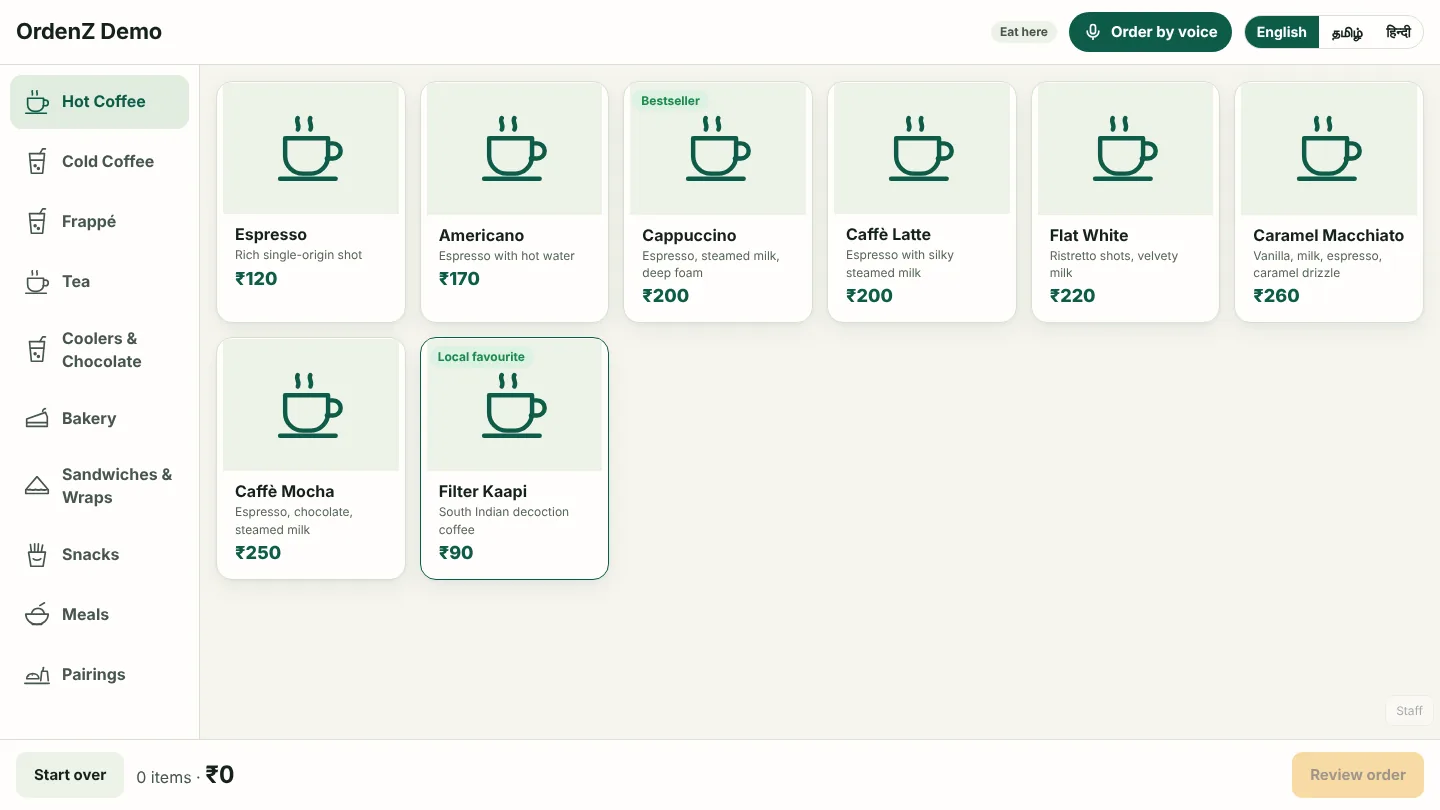Image resolution: width=1440 pixels, height=810 pixels.
Task: Click the Filter Kaapi cup image
Action: pyautogui.click(x=515, y=405)
